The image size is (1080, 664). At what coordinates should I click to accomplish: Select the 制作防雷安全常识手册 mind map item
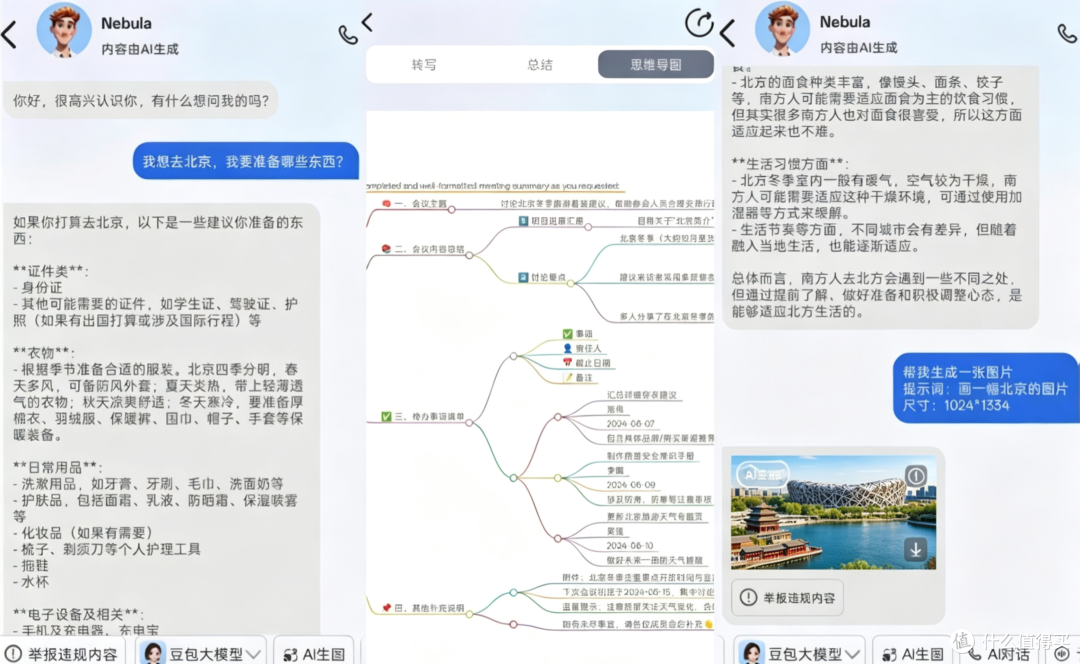[650, 455]
